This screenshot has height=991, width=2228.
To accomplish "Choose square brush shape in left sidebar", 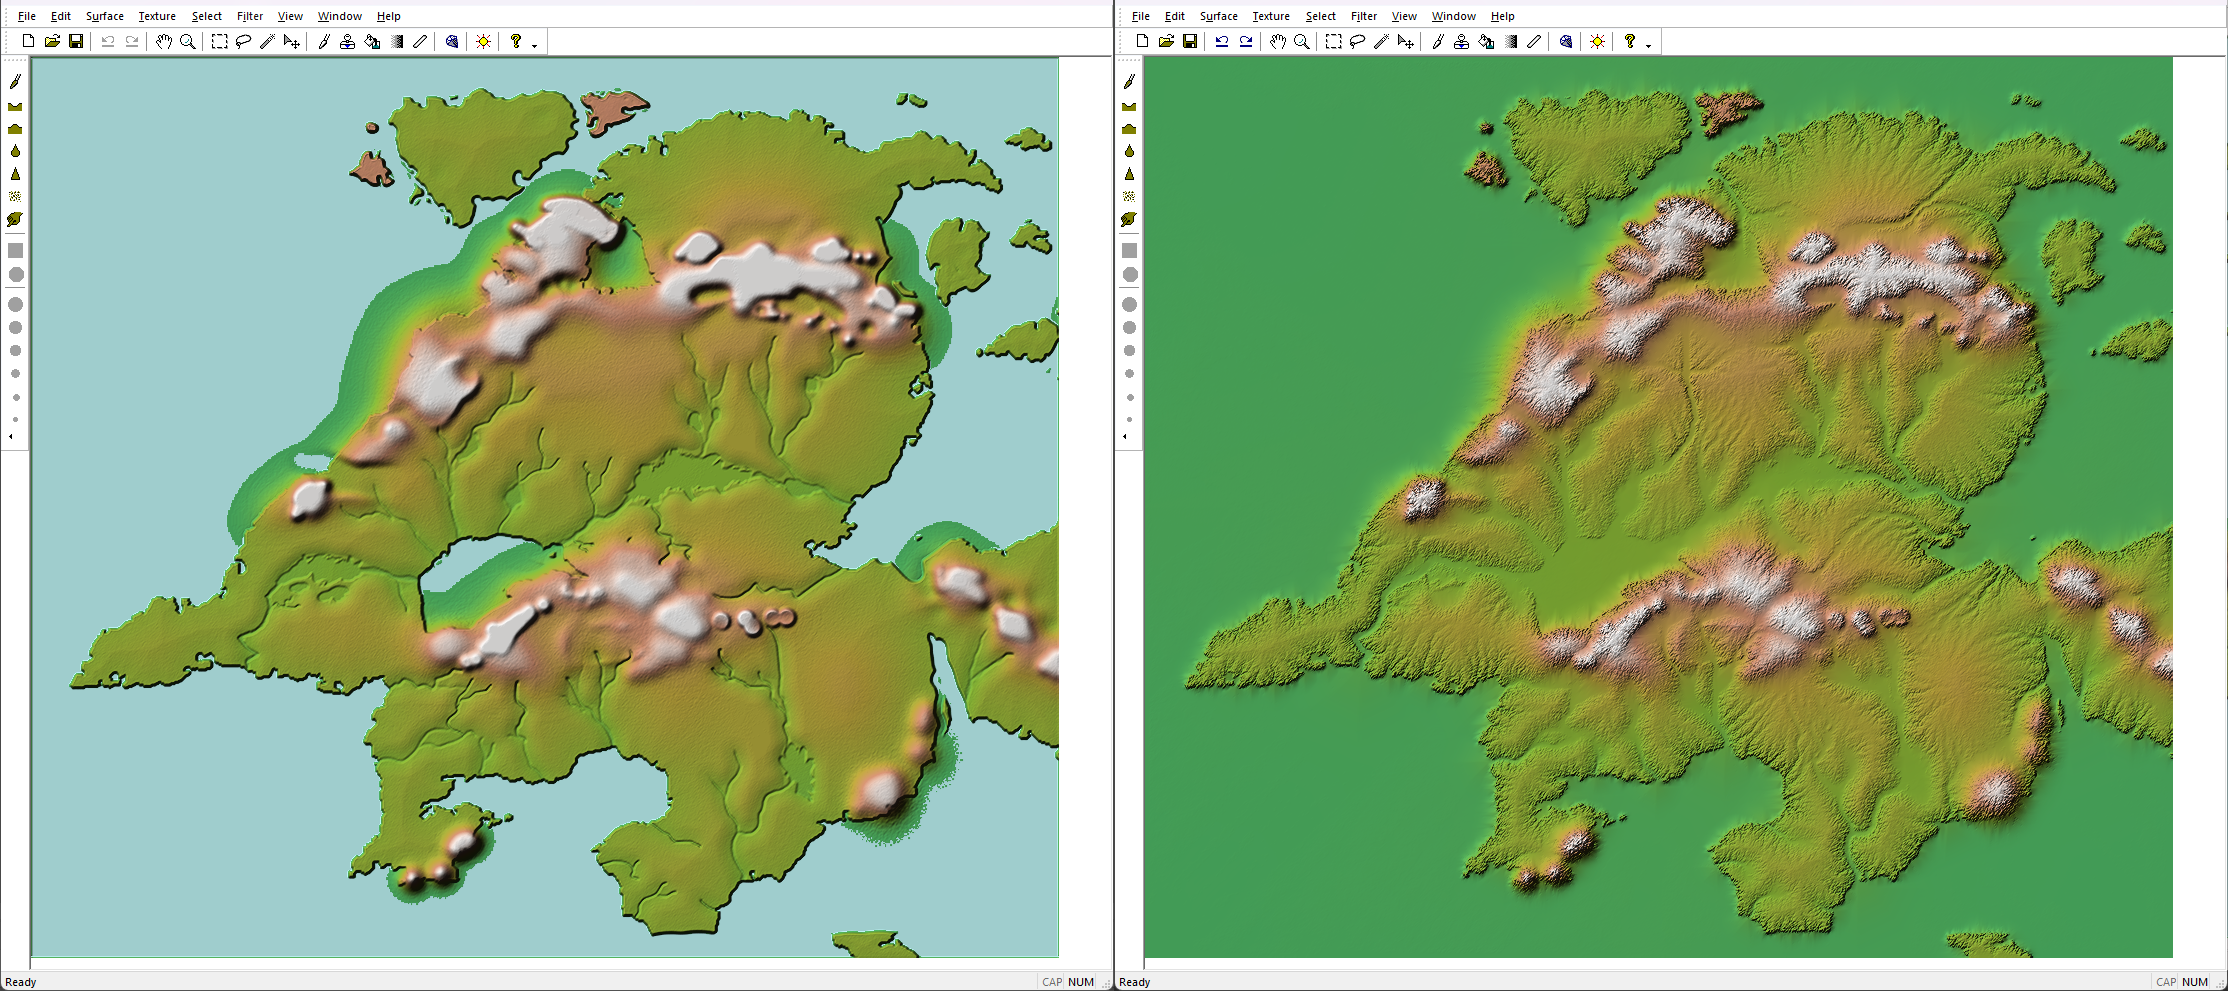I will click(x=15, y=251).
